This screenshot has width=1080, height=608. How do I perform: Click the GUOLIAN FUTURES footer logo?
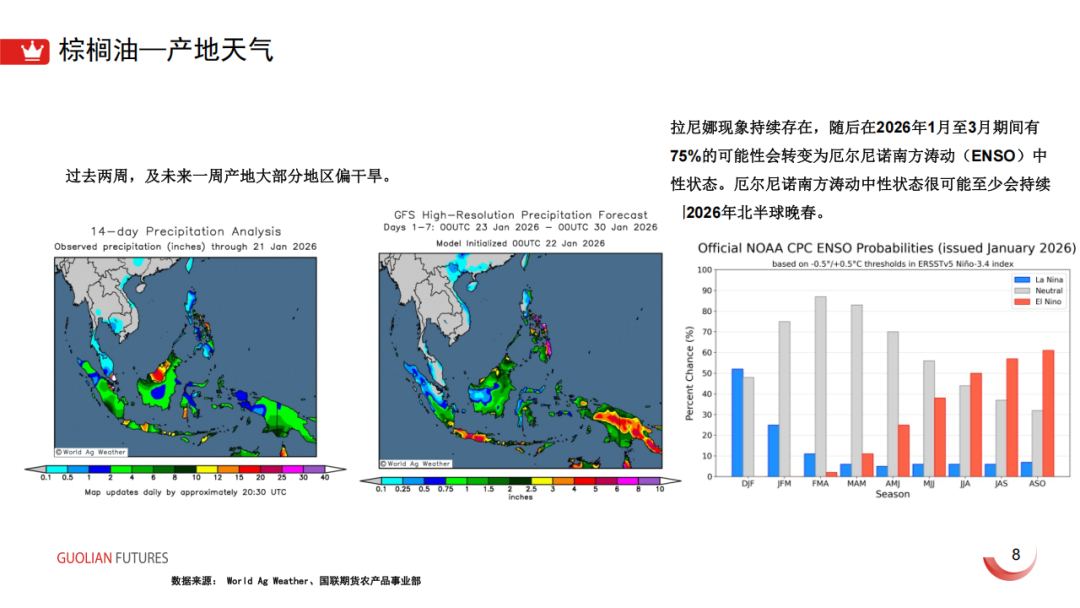pyautogui.click(x=112, y=558)
